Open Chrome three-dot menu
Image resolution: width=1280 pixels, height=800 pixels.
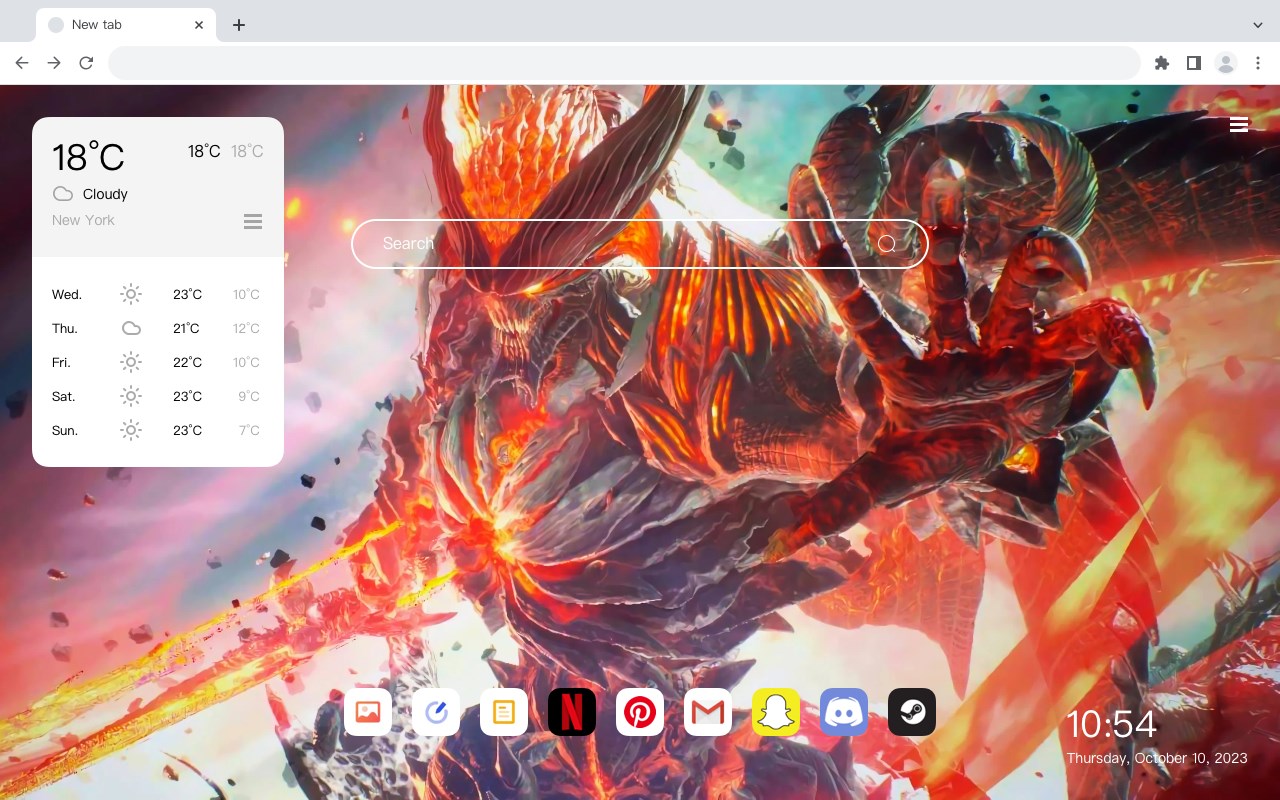click(1258, 63)
